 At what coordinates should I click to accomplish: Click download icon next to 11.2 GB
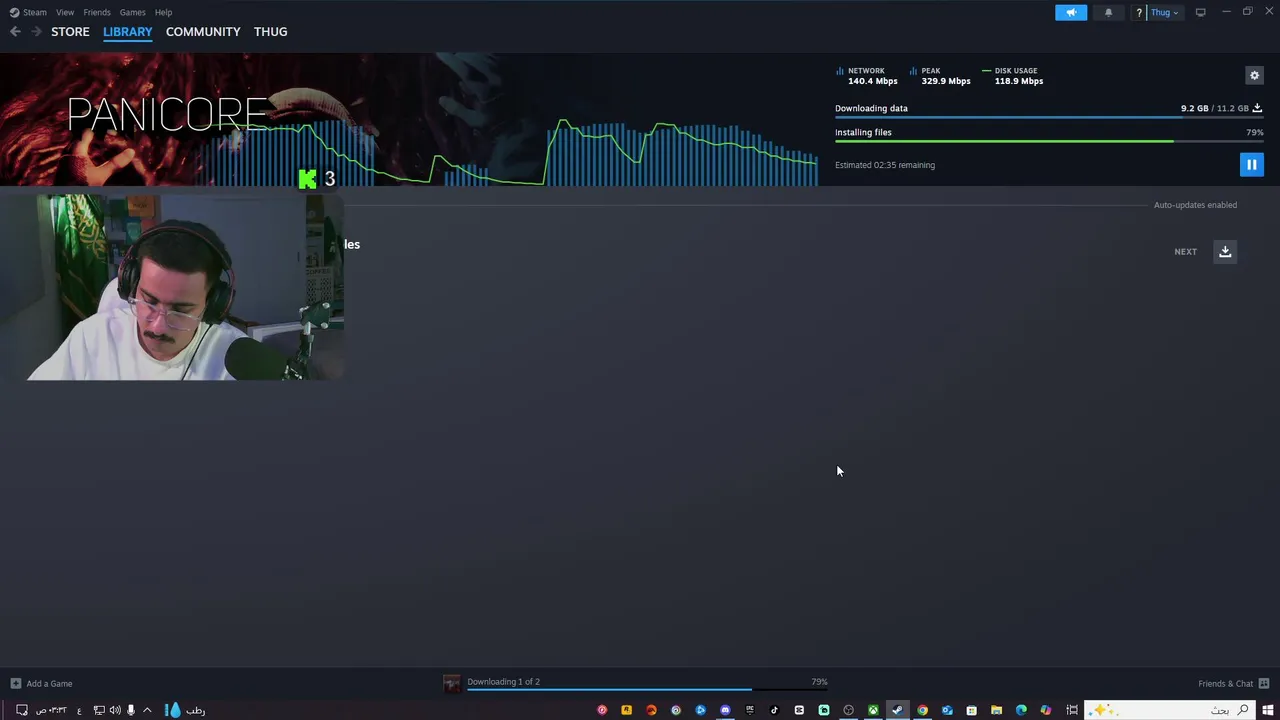click(1257, 108)
